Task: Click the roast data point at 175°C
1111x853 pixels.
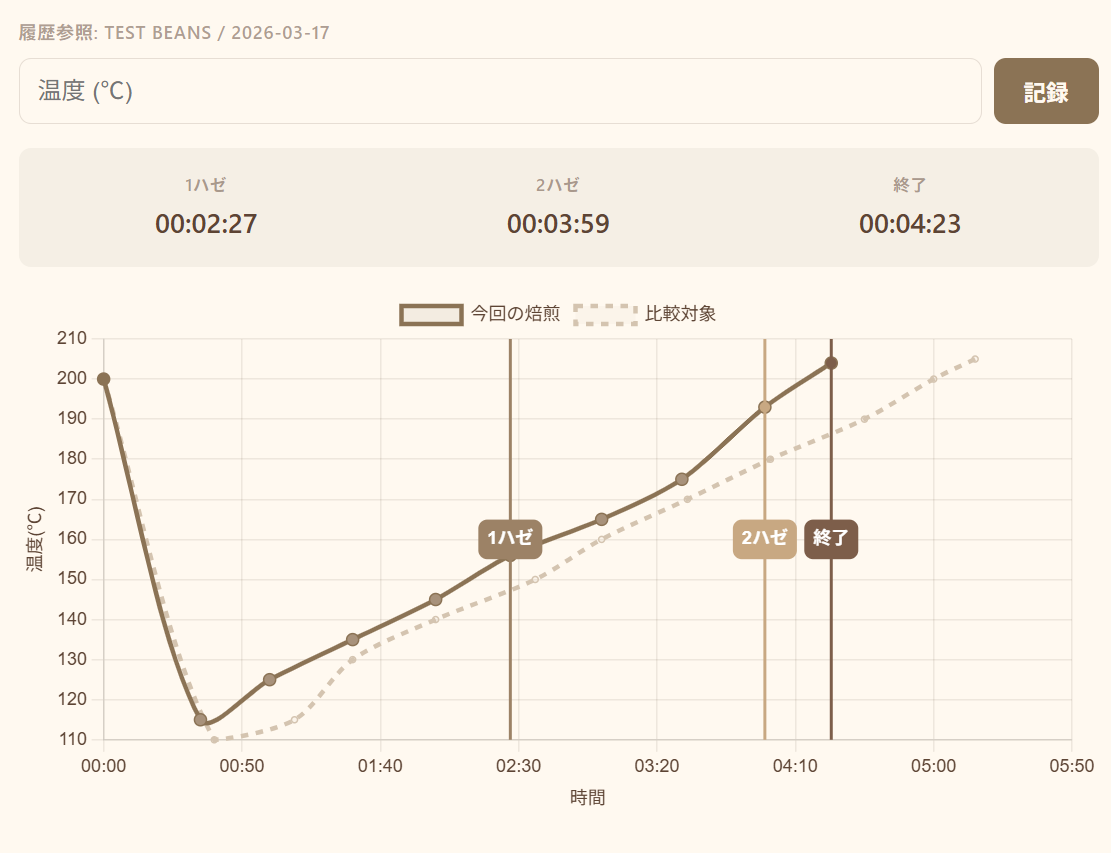Action: tap(682, 480)
